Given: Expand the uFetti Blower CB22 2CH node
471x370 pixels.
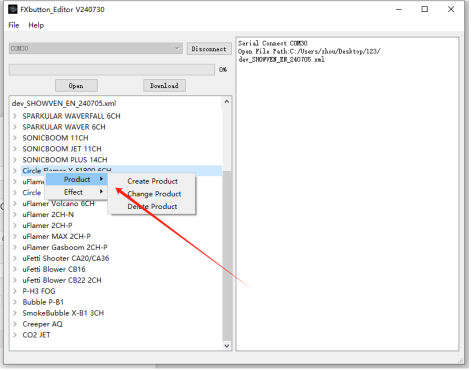Looking at the screenshot, I should tap(15, 280).
